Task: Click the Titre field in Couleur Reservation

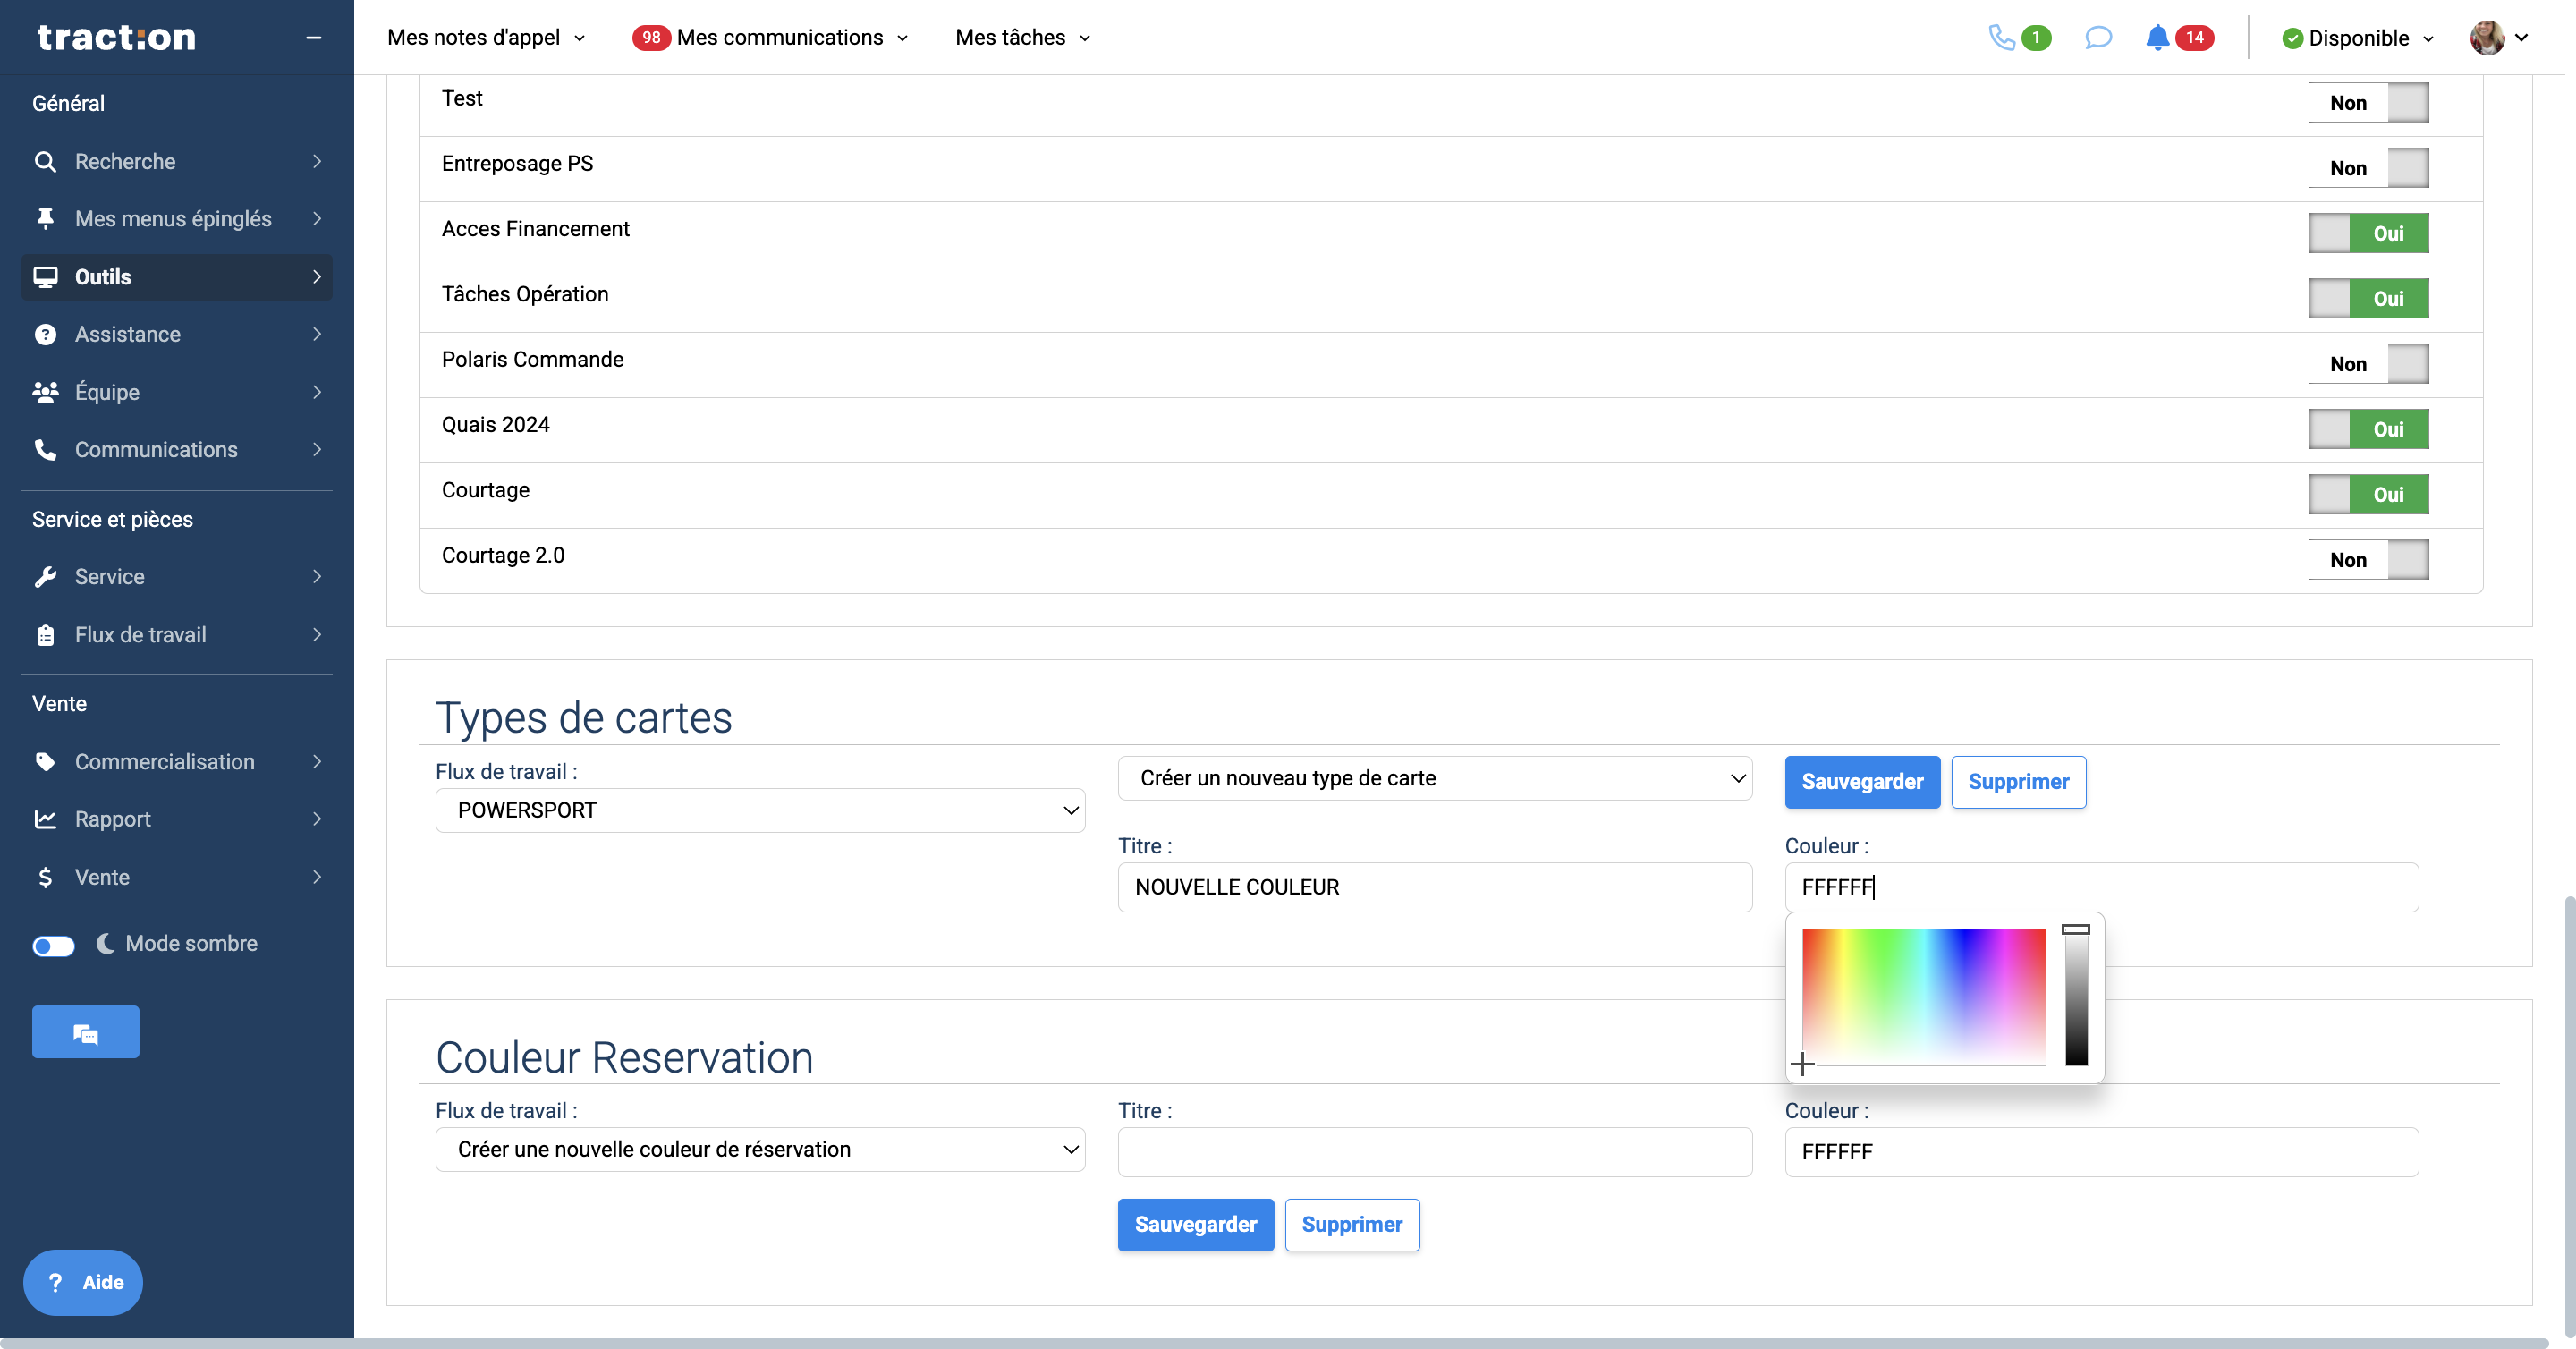Action: click(x=1434, y=1152)
